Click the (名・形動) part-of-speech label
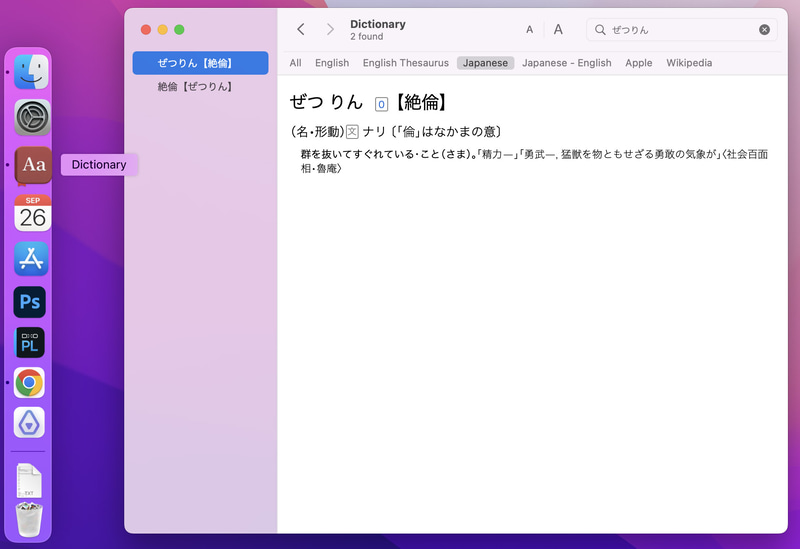The width and height of the screenshot is (800, 549). (x=318, y=132)
